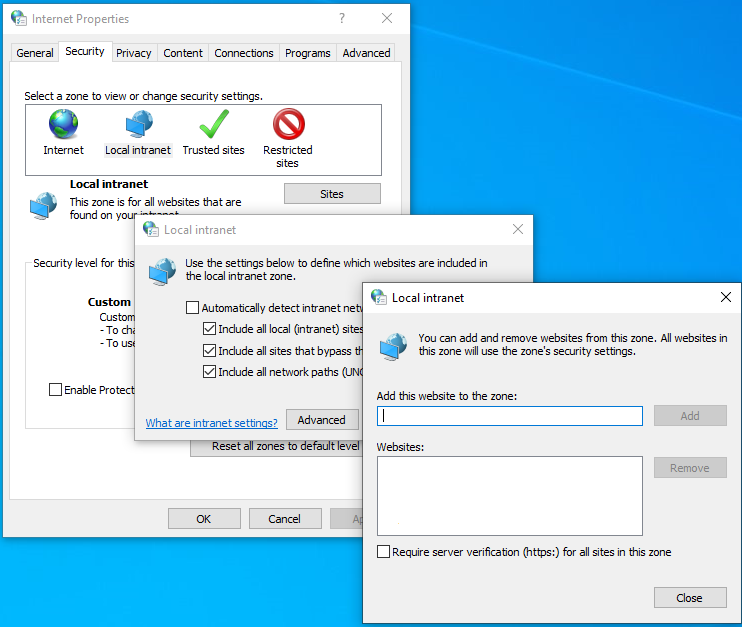Screen dimensions: 742x627
Task: Toggle the Enable Protected Mode checkbox
Action: click(55, 389)
